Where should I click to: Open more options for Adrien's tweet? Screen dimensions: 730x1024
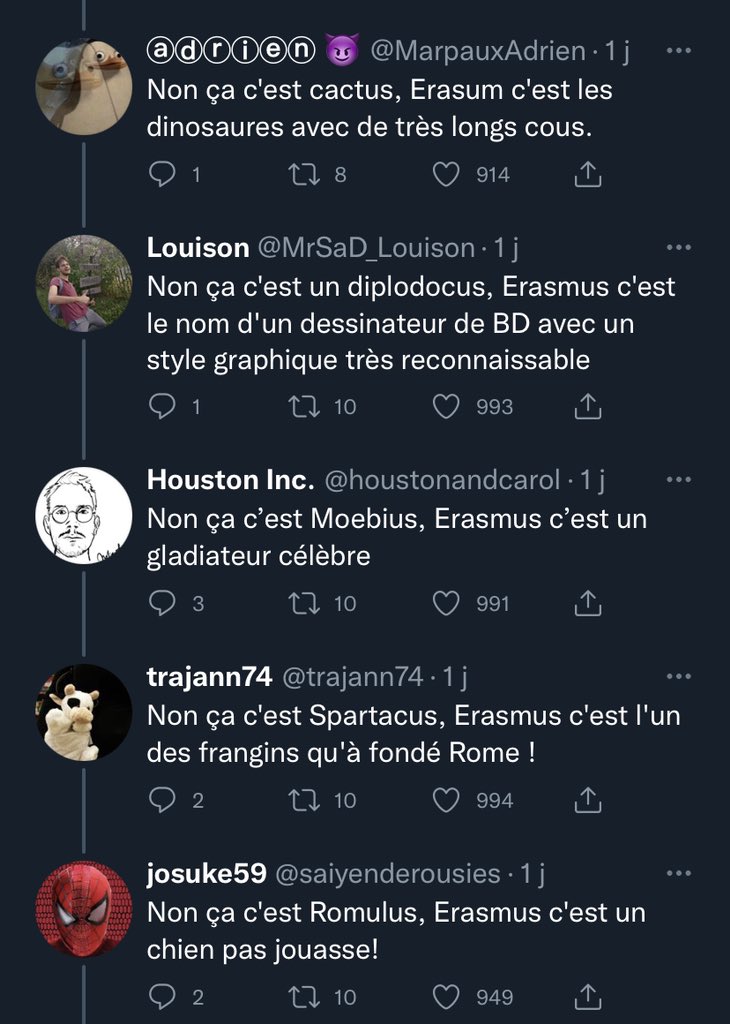click(679, 50)
